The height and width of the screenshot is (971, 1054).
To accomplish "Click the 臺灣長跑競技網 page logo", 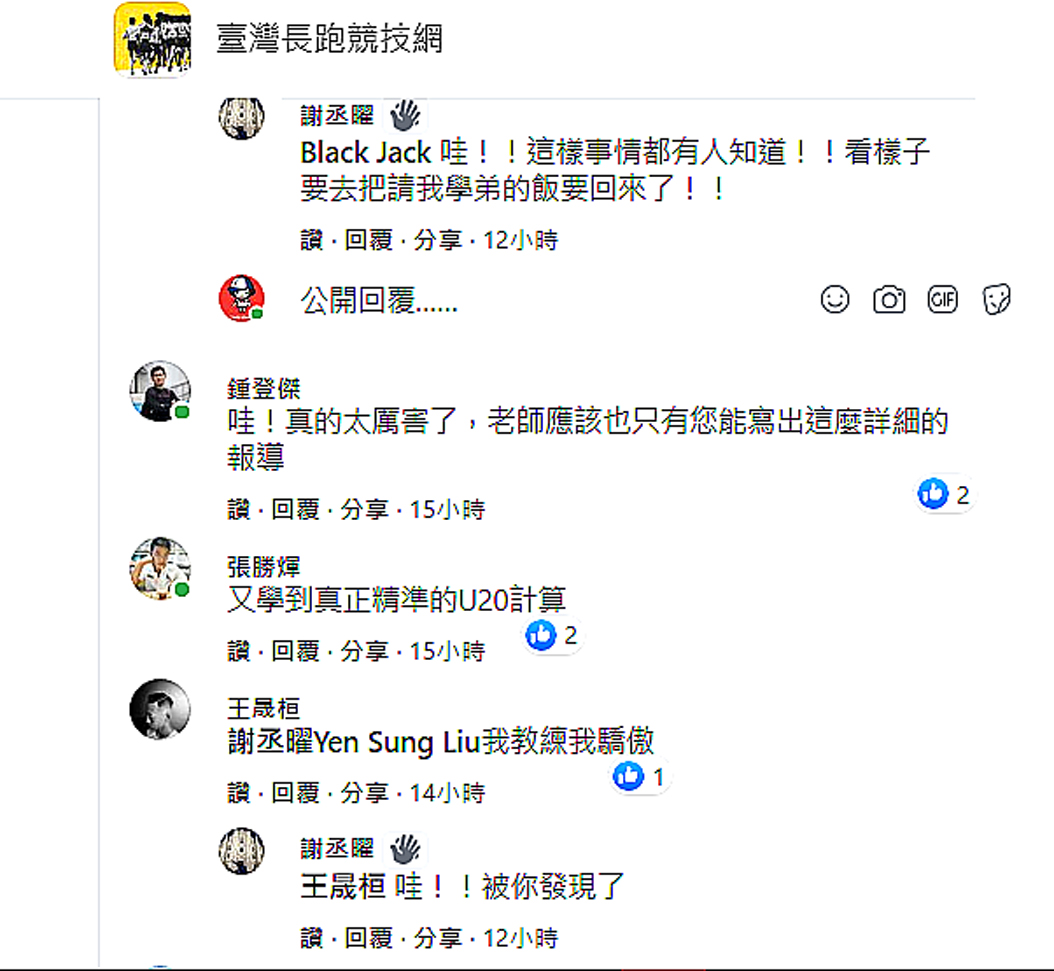I will (152, 39).
